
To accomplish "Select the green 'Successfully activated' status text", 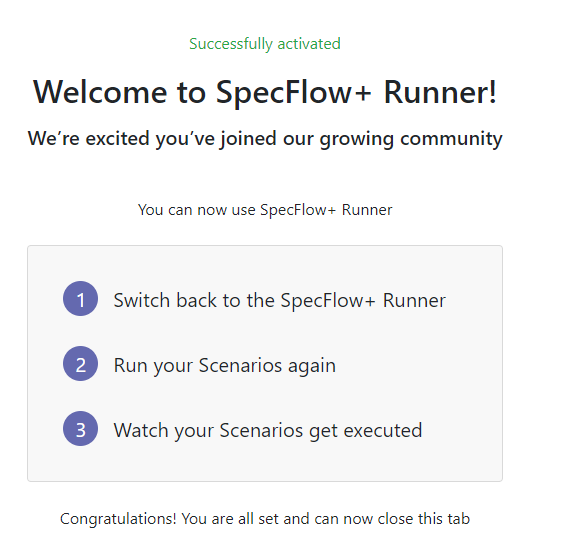I will click(x=265, y=44).
